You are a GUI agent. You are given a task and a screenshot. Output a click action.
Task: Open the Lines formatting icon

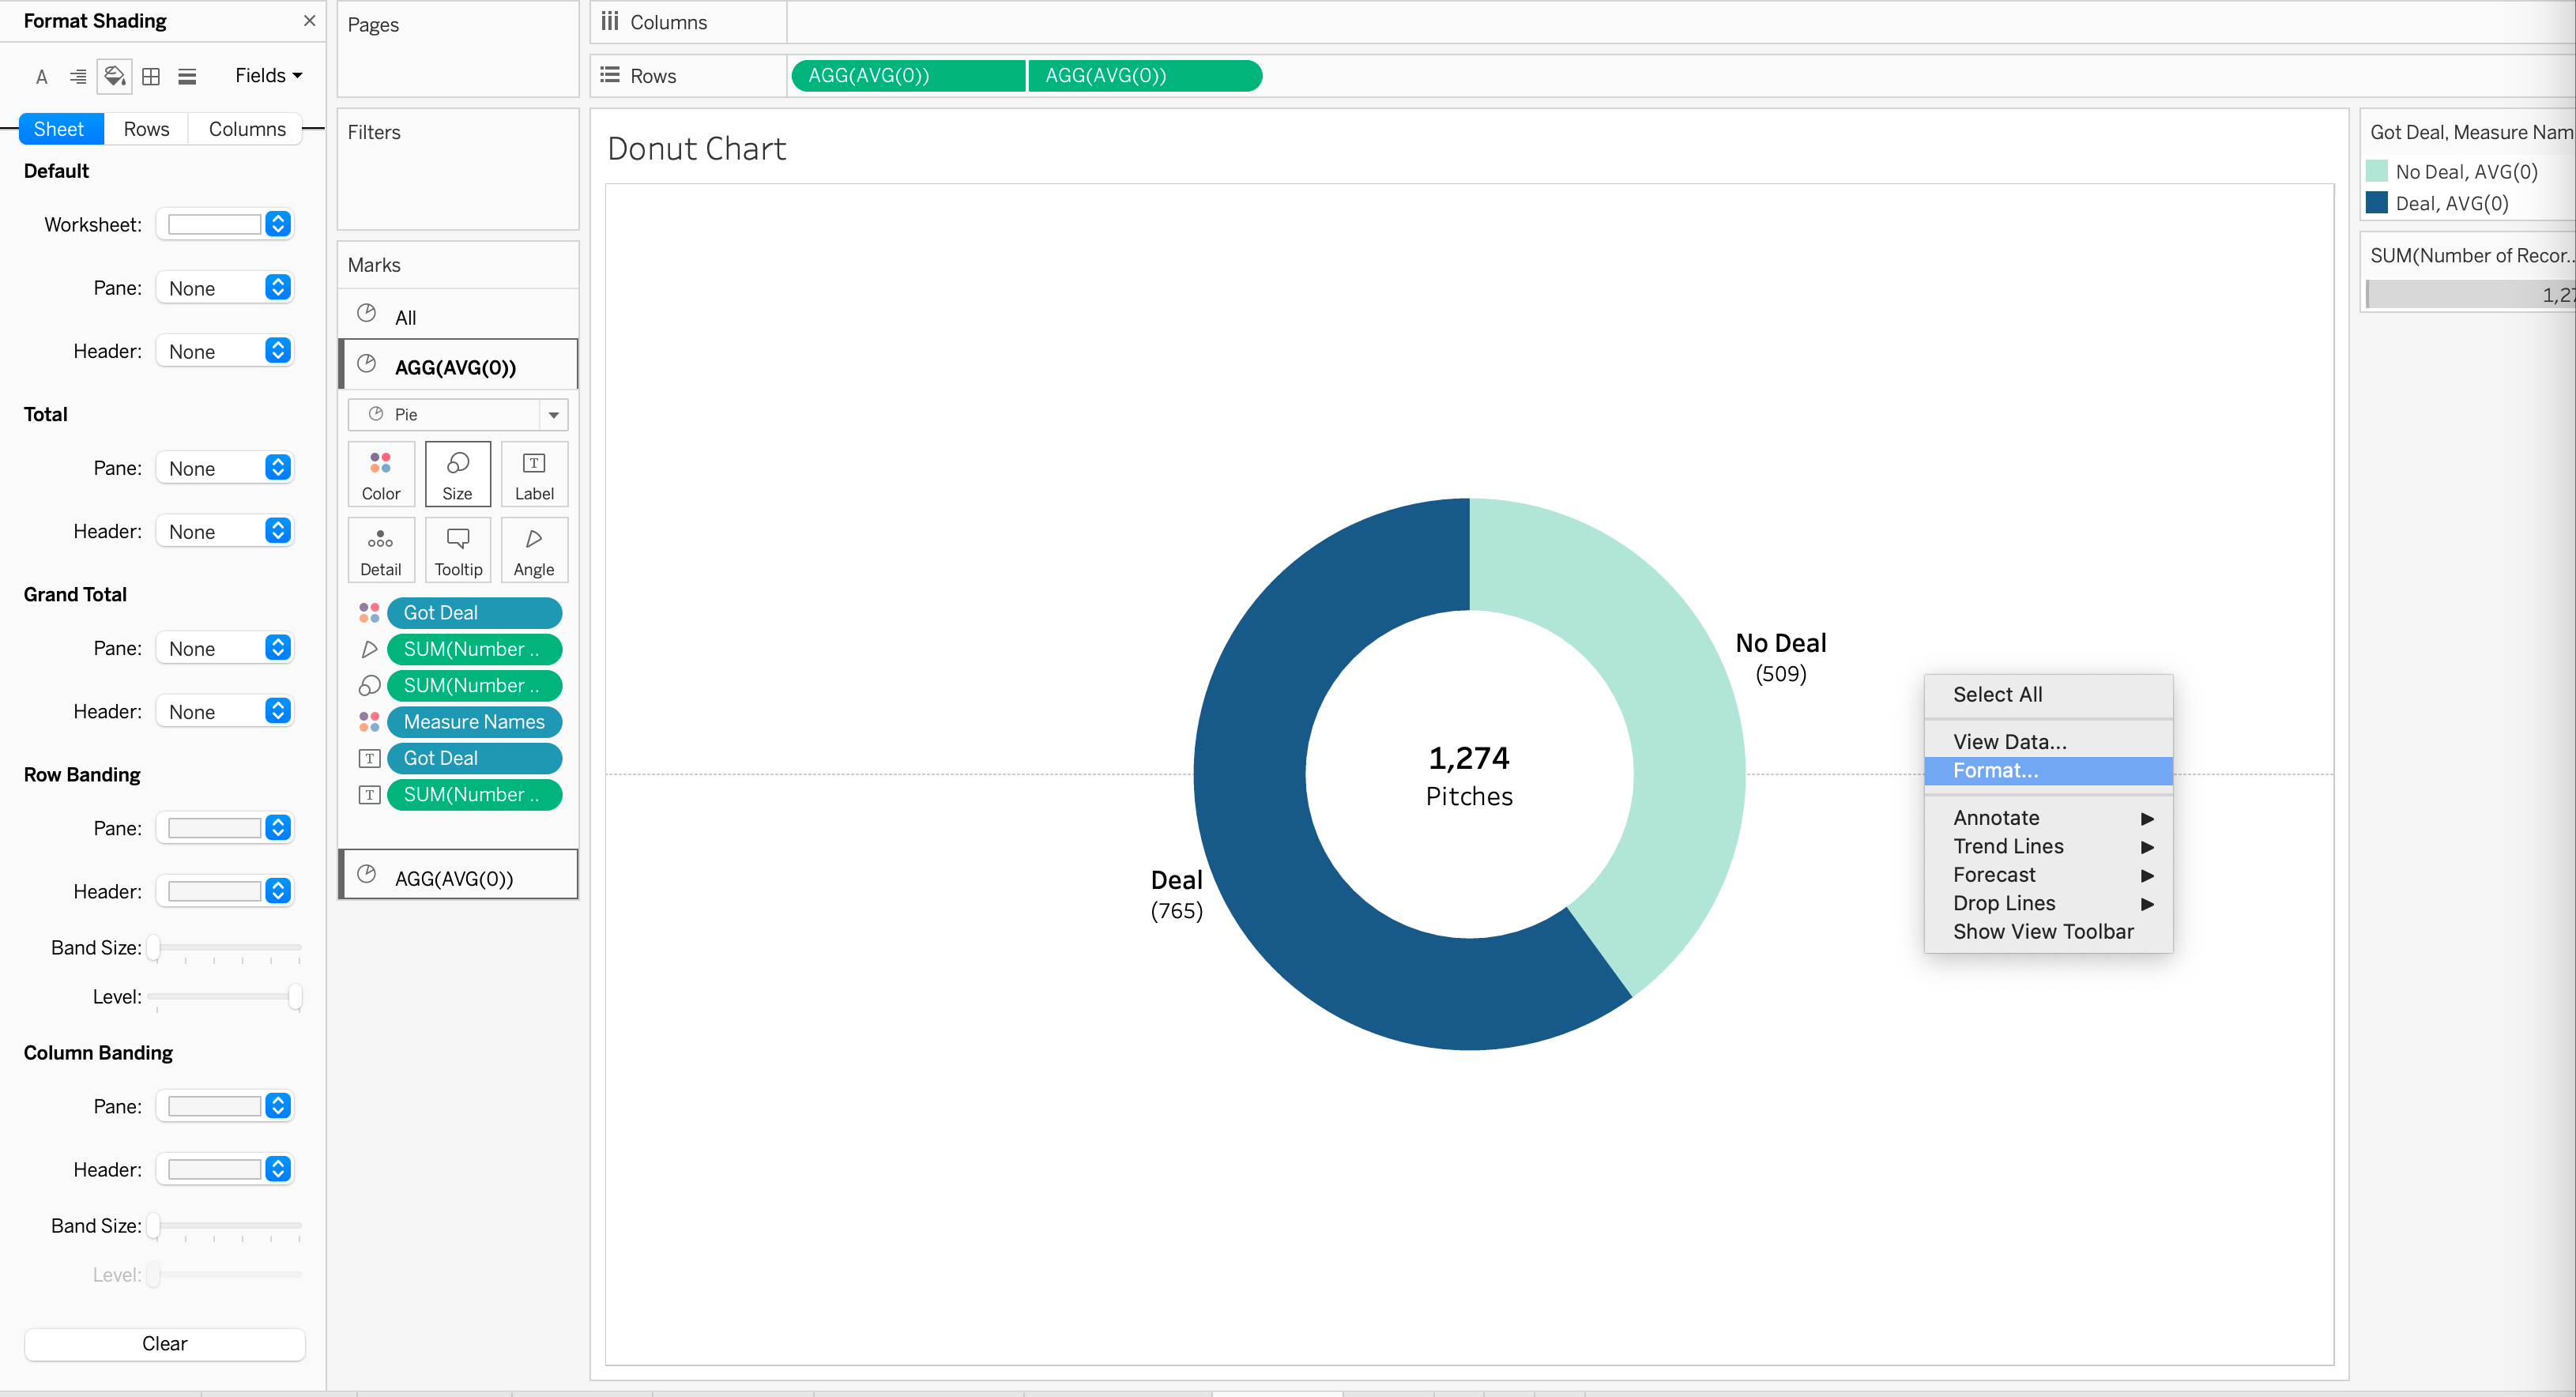[x=187, y=77]
